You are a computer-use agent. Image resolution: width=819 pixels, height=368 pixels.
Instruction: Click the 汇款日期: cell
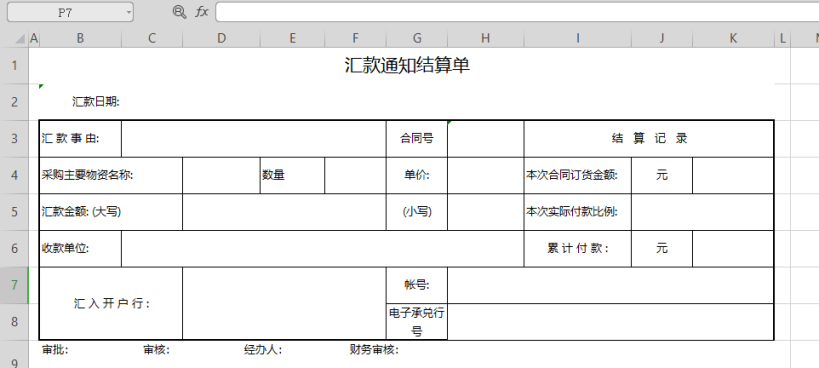[x=96, y=102]
